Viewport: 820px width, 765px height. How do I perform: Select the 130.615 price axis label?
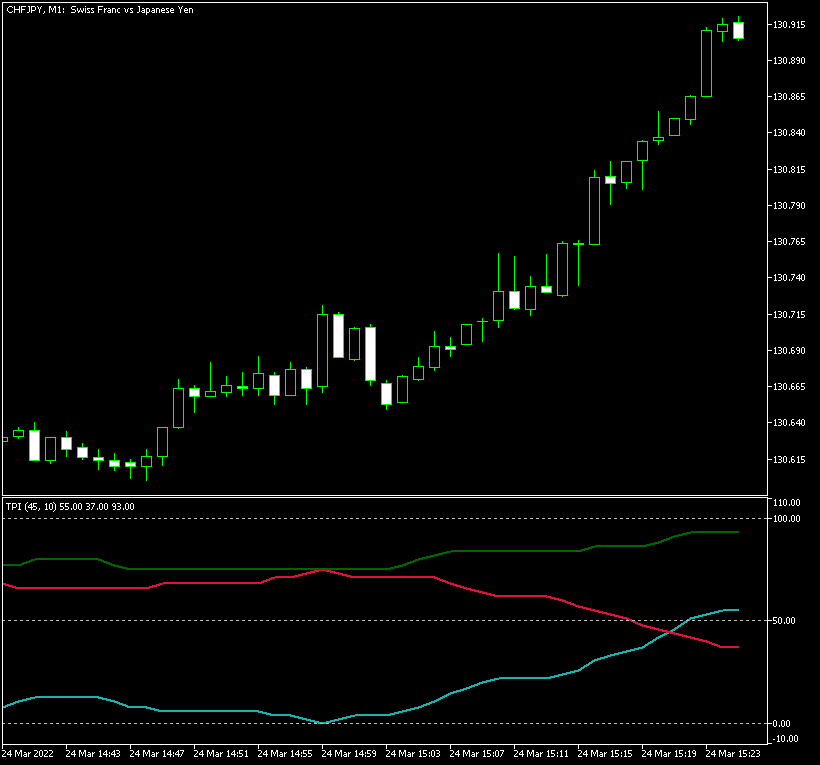[790, 459]
